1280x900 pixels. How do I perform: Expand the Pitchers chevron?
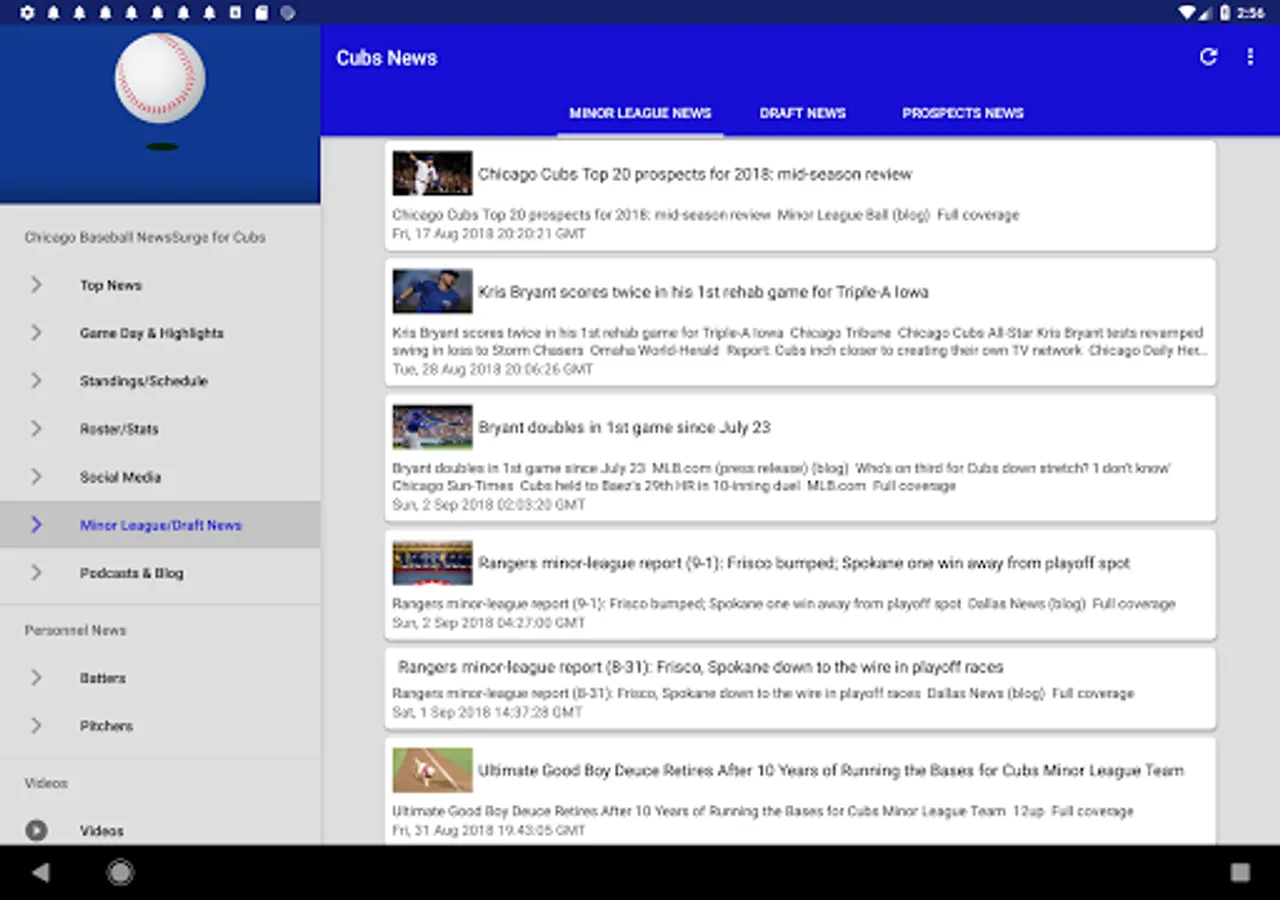tap(37, 726)
